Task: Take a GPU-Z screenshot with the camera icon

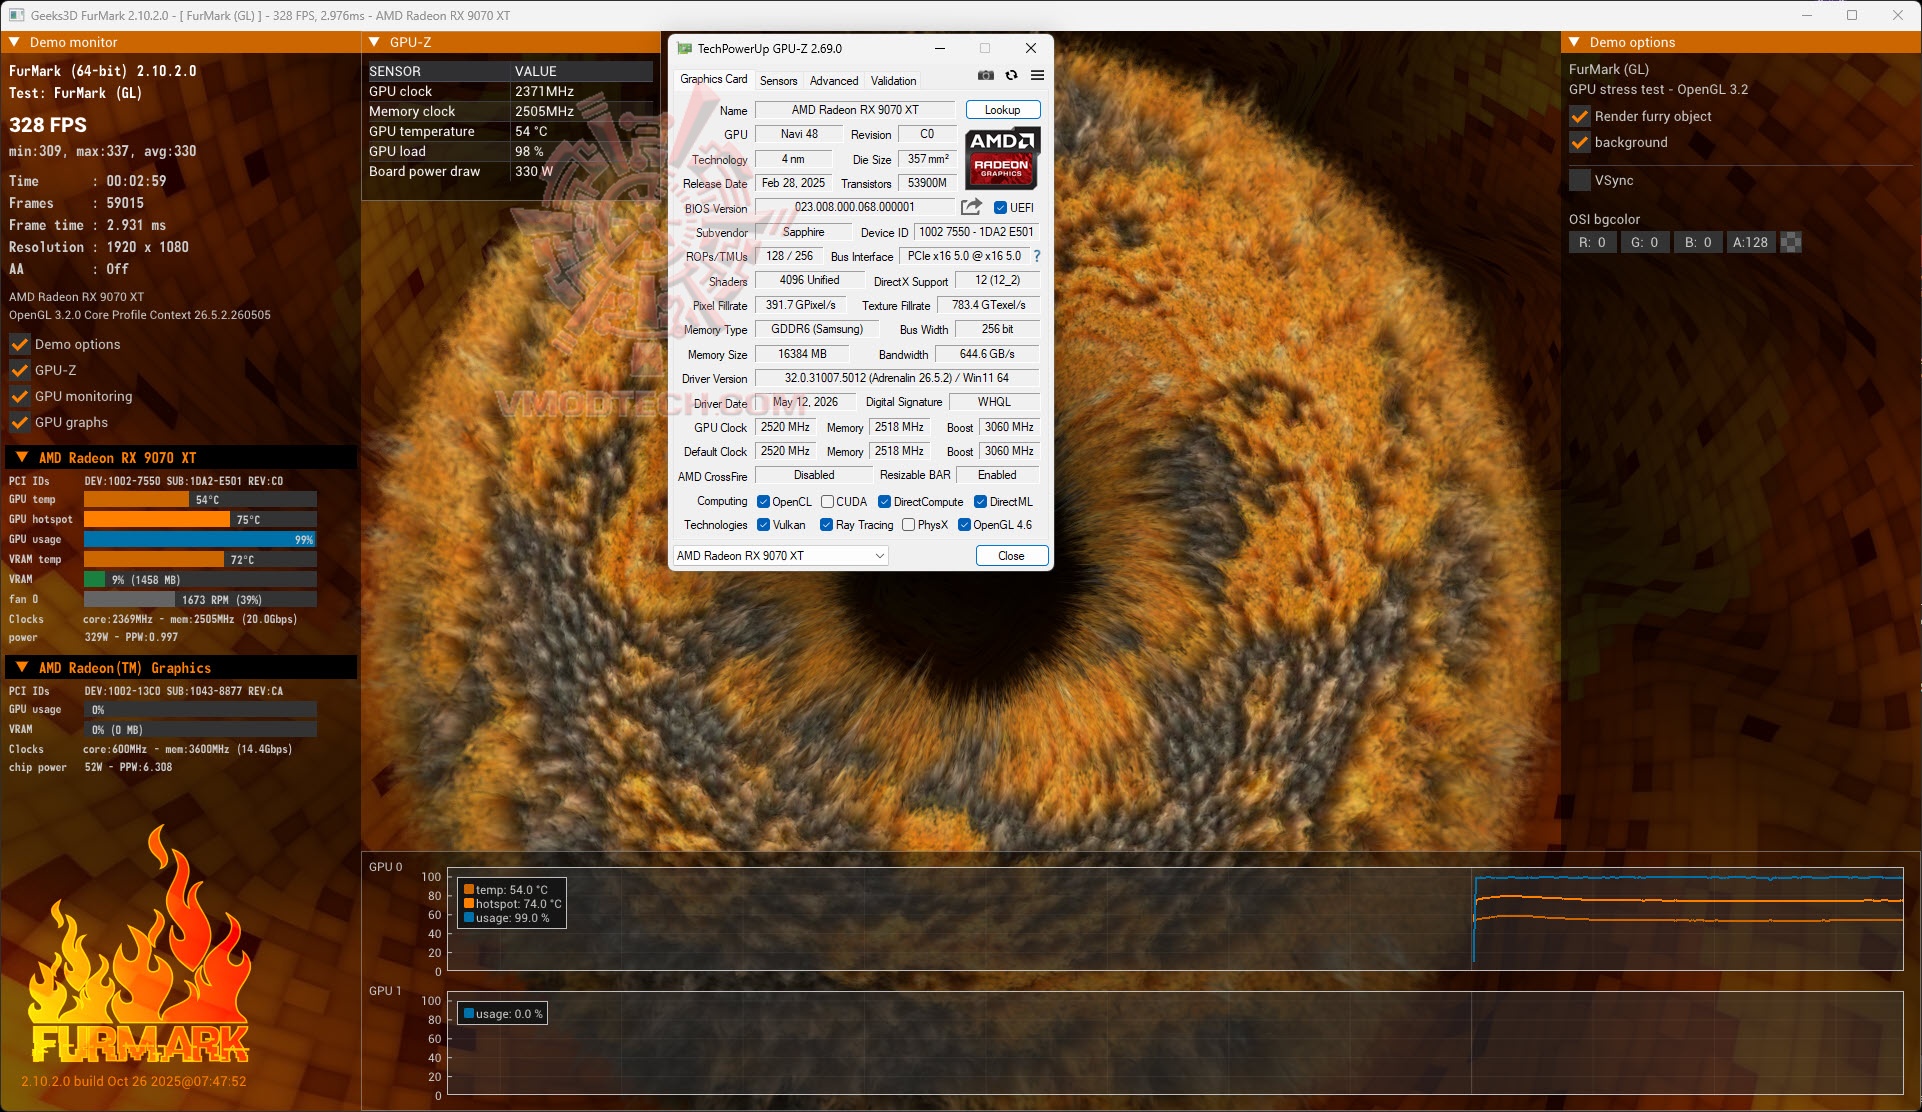Action: (x=986, y=76)
